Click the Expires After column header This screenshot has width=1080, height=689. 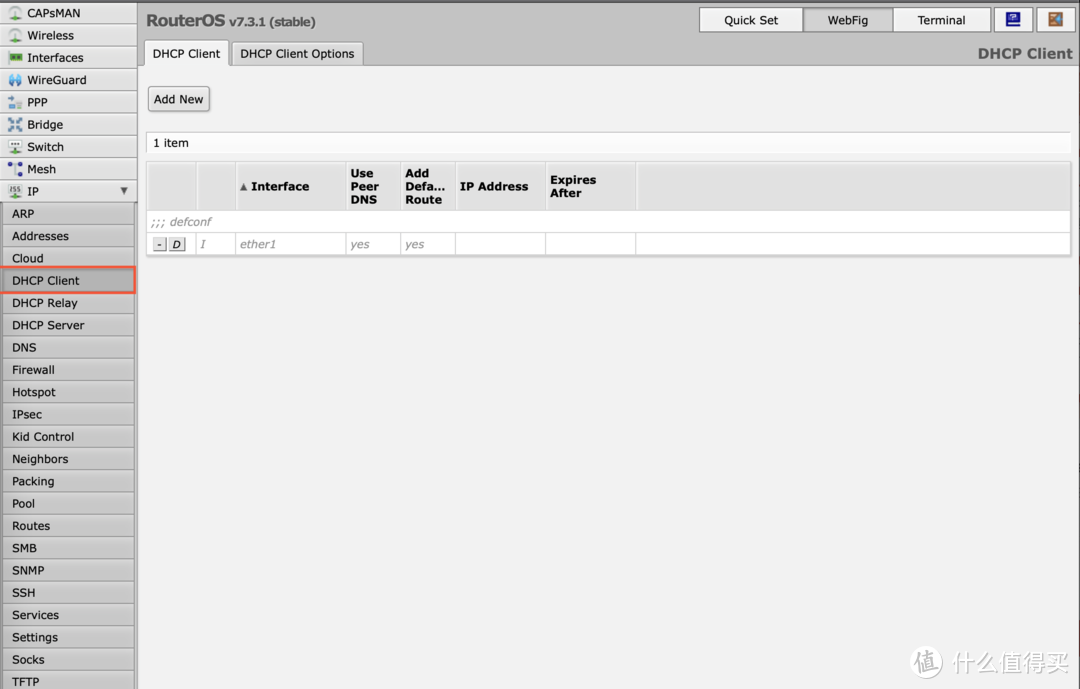[x=591, y=186]
